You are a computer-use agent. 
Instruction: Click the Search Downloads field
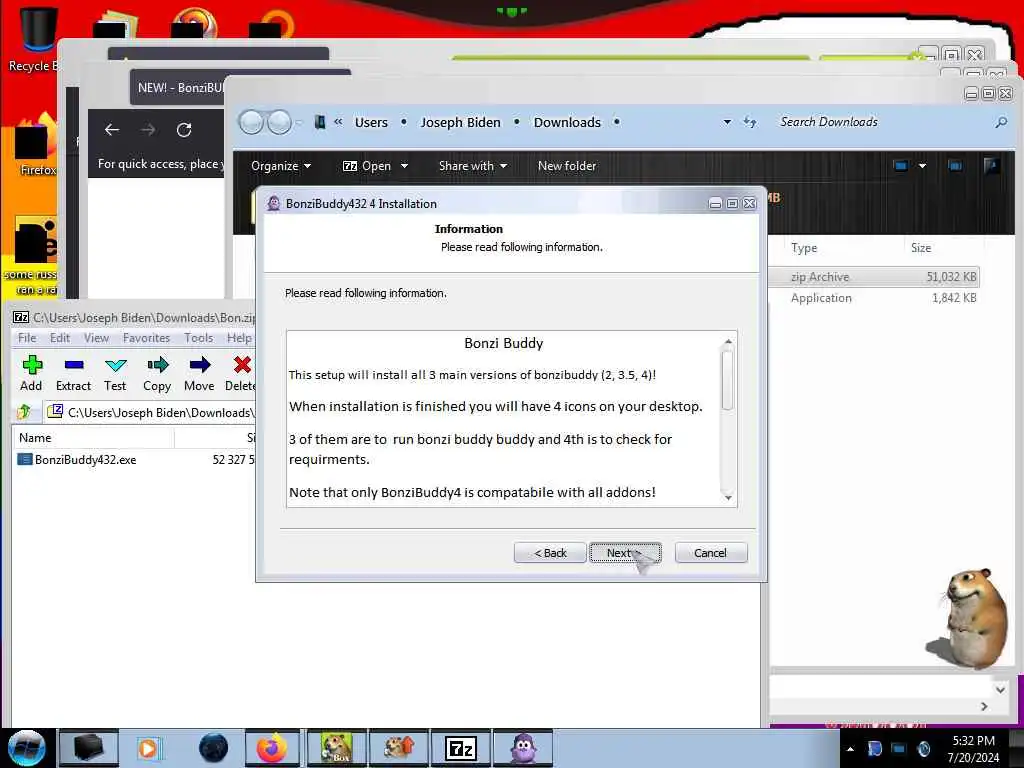(x=882, y=122)
